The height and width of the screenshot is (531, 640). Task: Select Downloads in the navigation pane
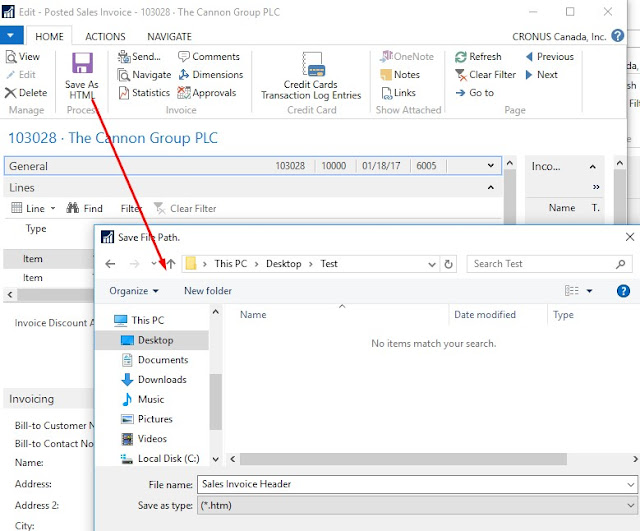pos(154,380)
